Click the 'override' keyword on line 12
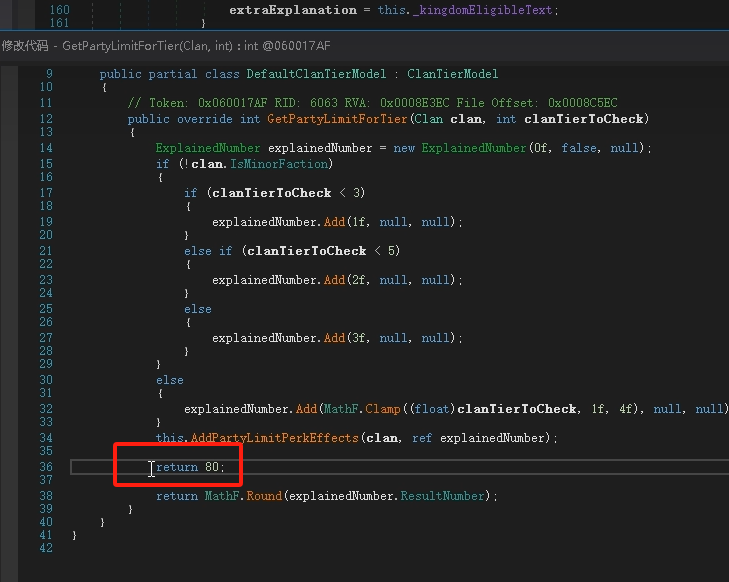Viewport: 729px width, 582px height. click(205, 119)
